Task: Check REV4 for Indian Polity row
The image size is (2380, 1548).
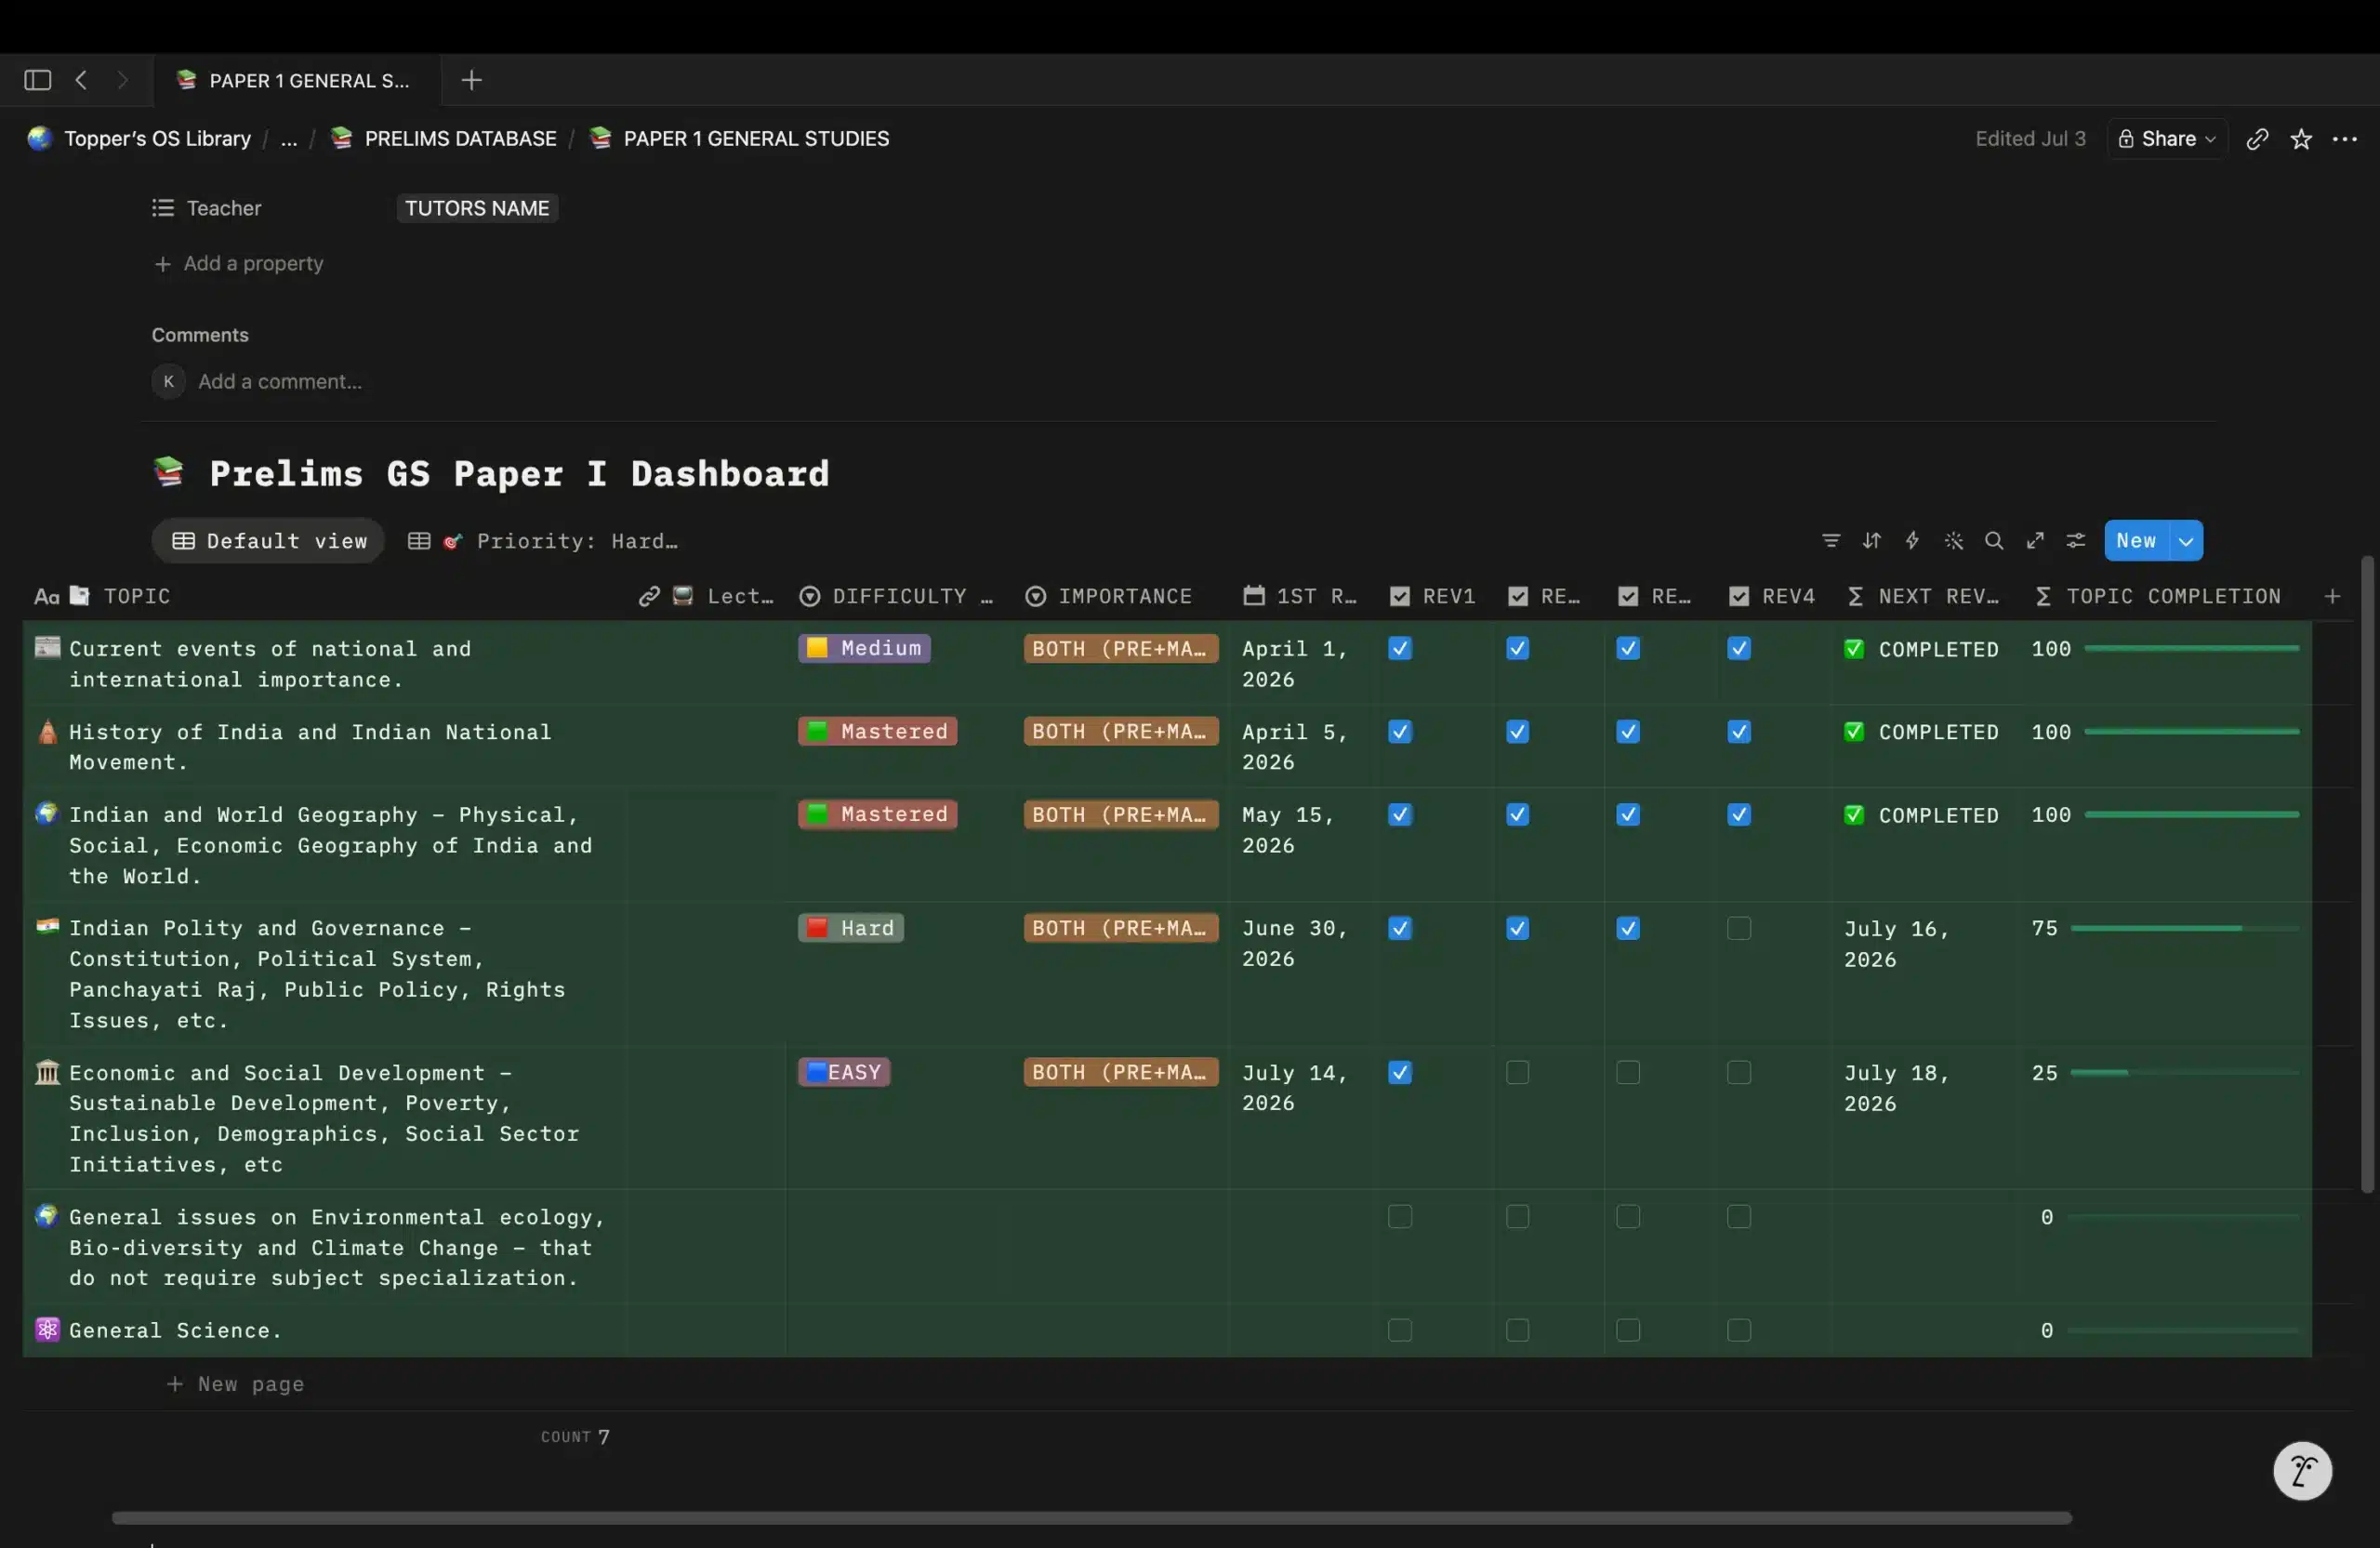Action: point(1739,928)
